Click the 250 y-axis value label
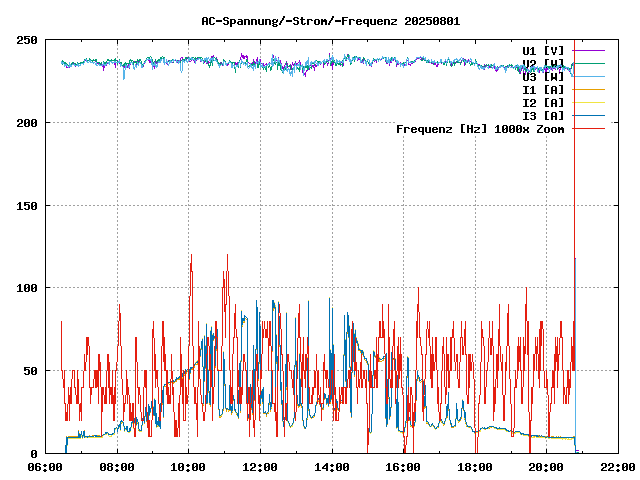The height and width of the screenshot is (480, 640). (27, 40)
